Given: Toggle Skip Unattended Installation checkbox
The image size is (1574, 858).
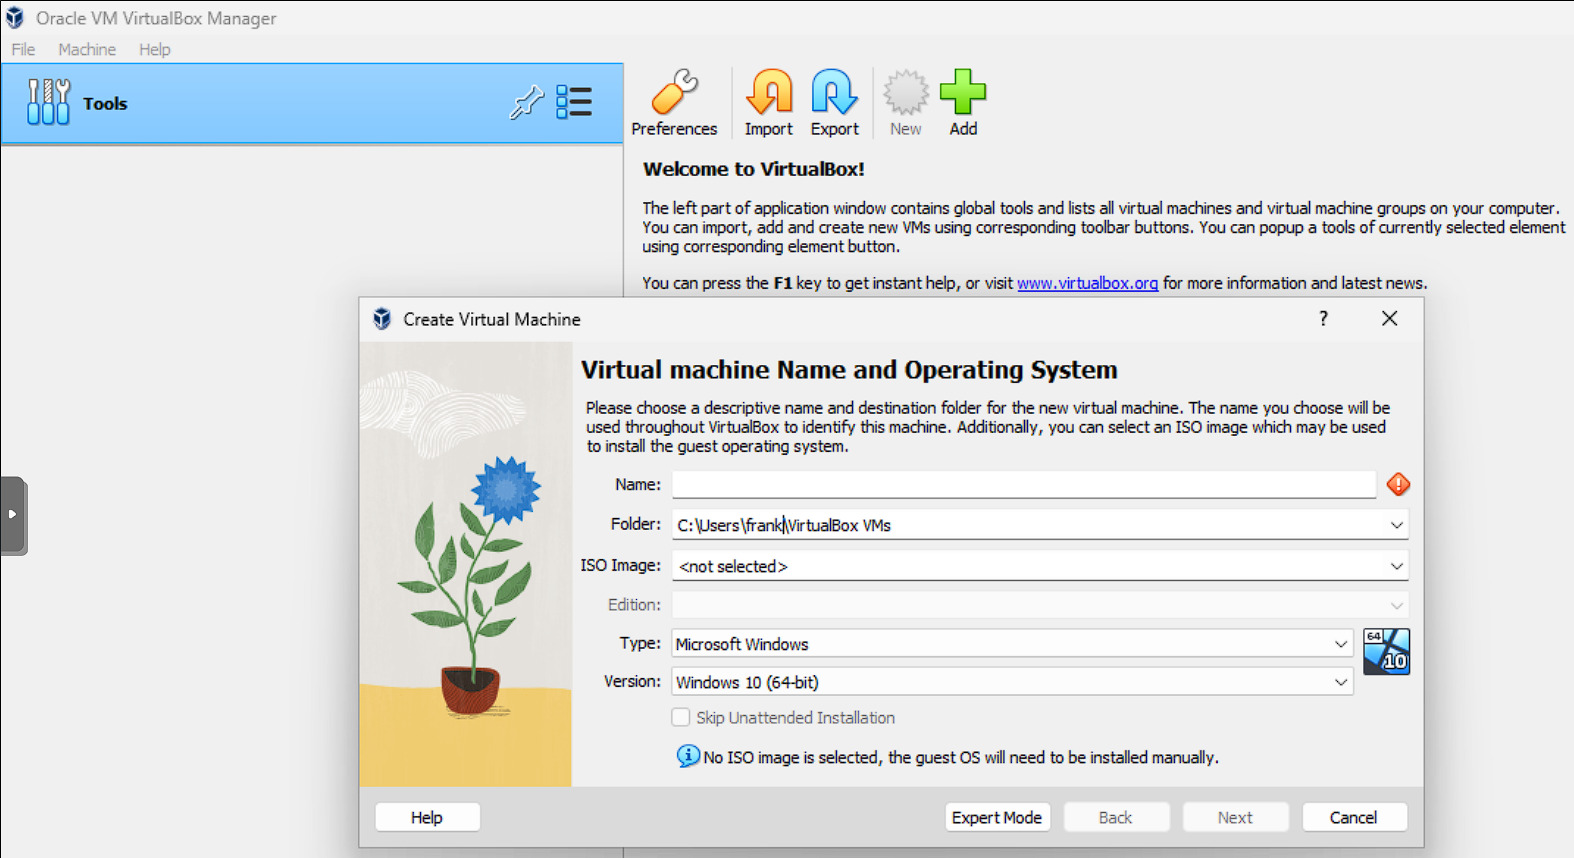Looking at the screenshot, I should [681, 717].
